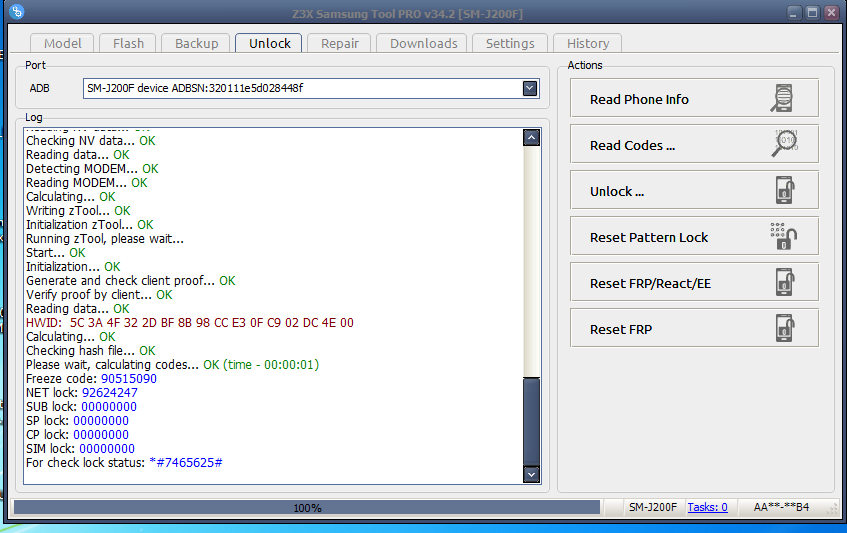Click the 'Checking NV data... OK' log line
Viewport: 847px width, 533px height.
[91, 140]
